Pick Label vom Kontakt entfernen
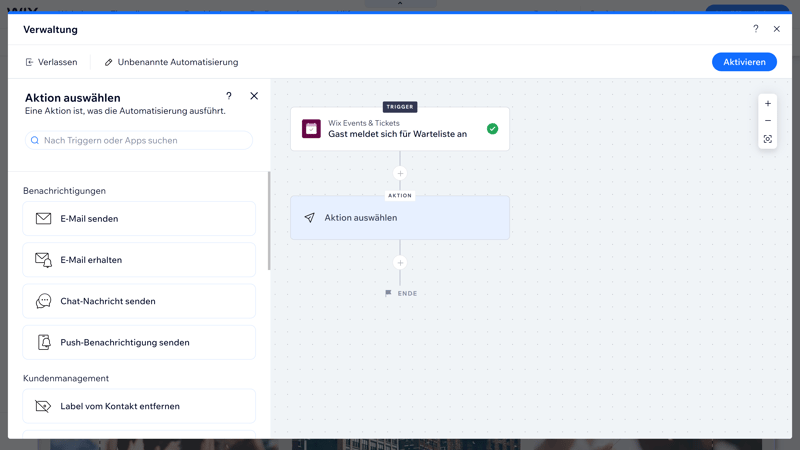Viewport: 800px width, 450px height. [x=139, y=406]
